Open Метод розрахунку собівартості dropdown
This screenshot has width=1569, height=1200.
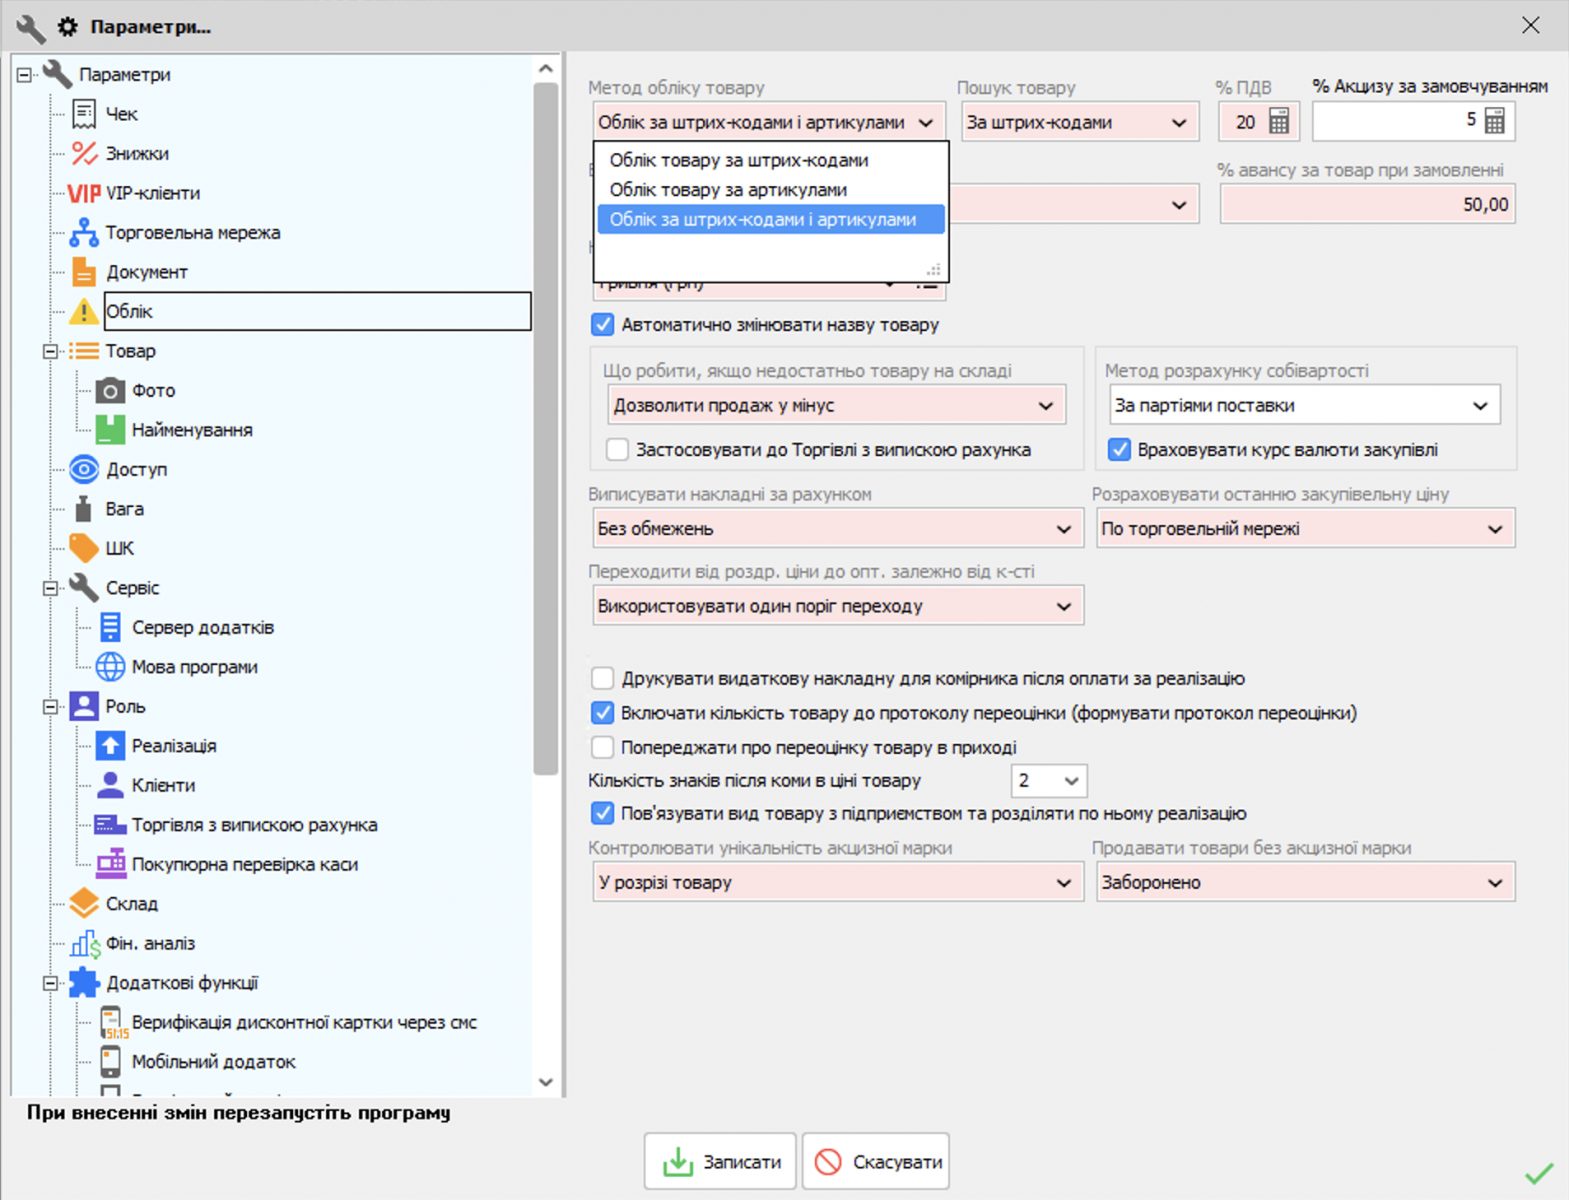pyautogui.click(x=1304, y=405)
